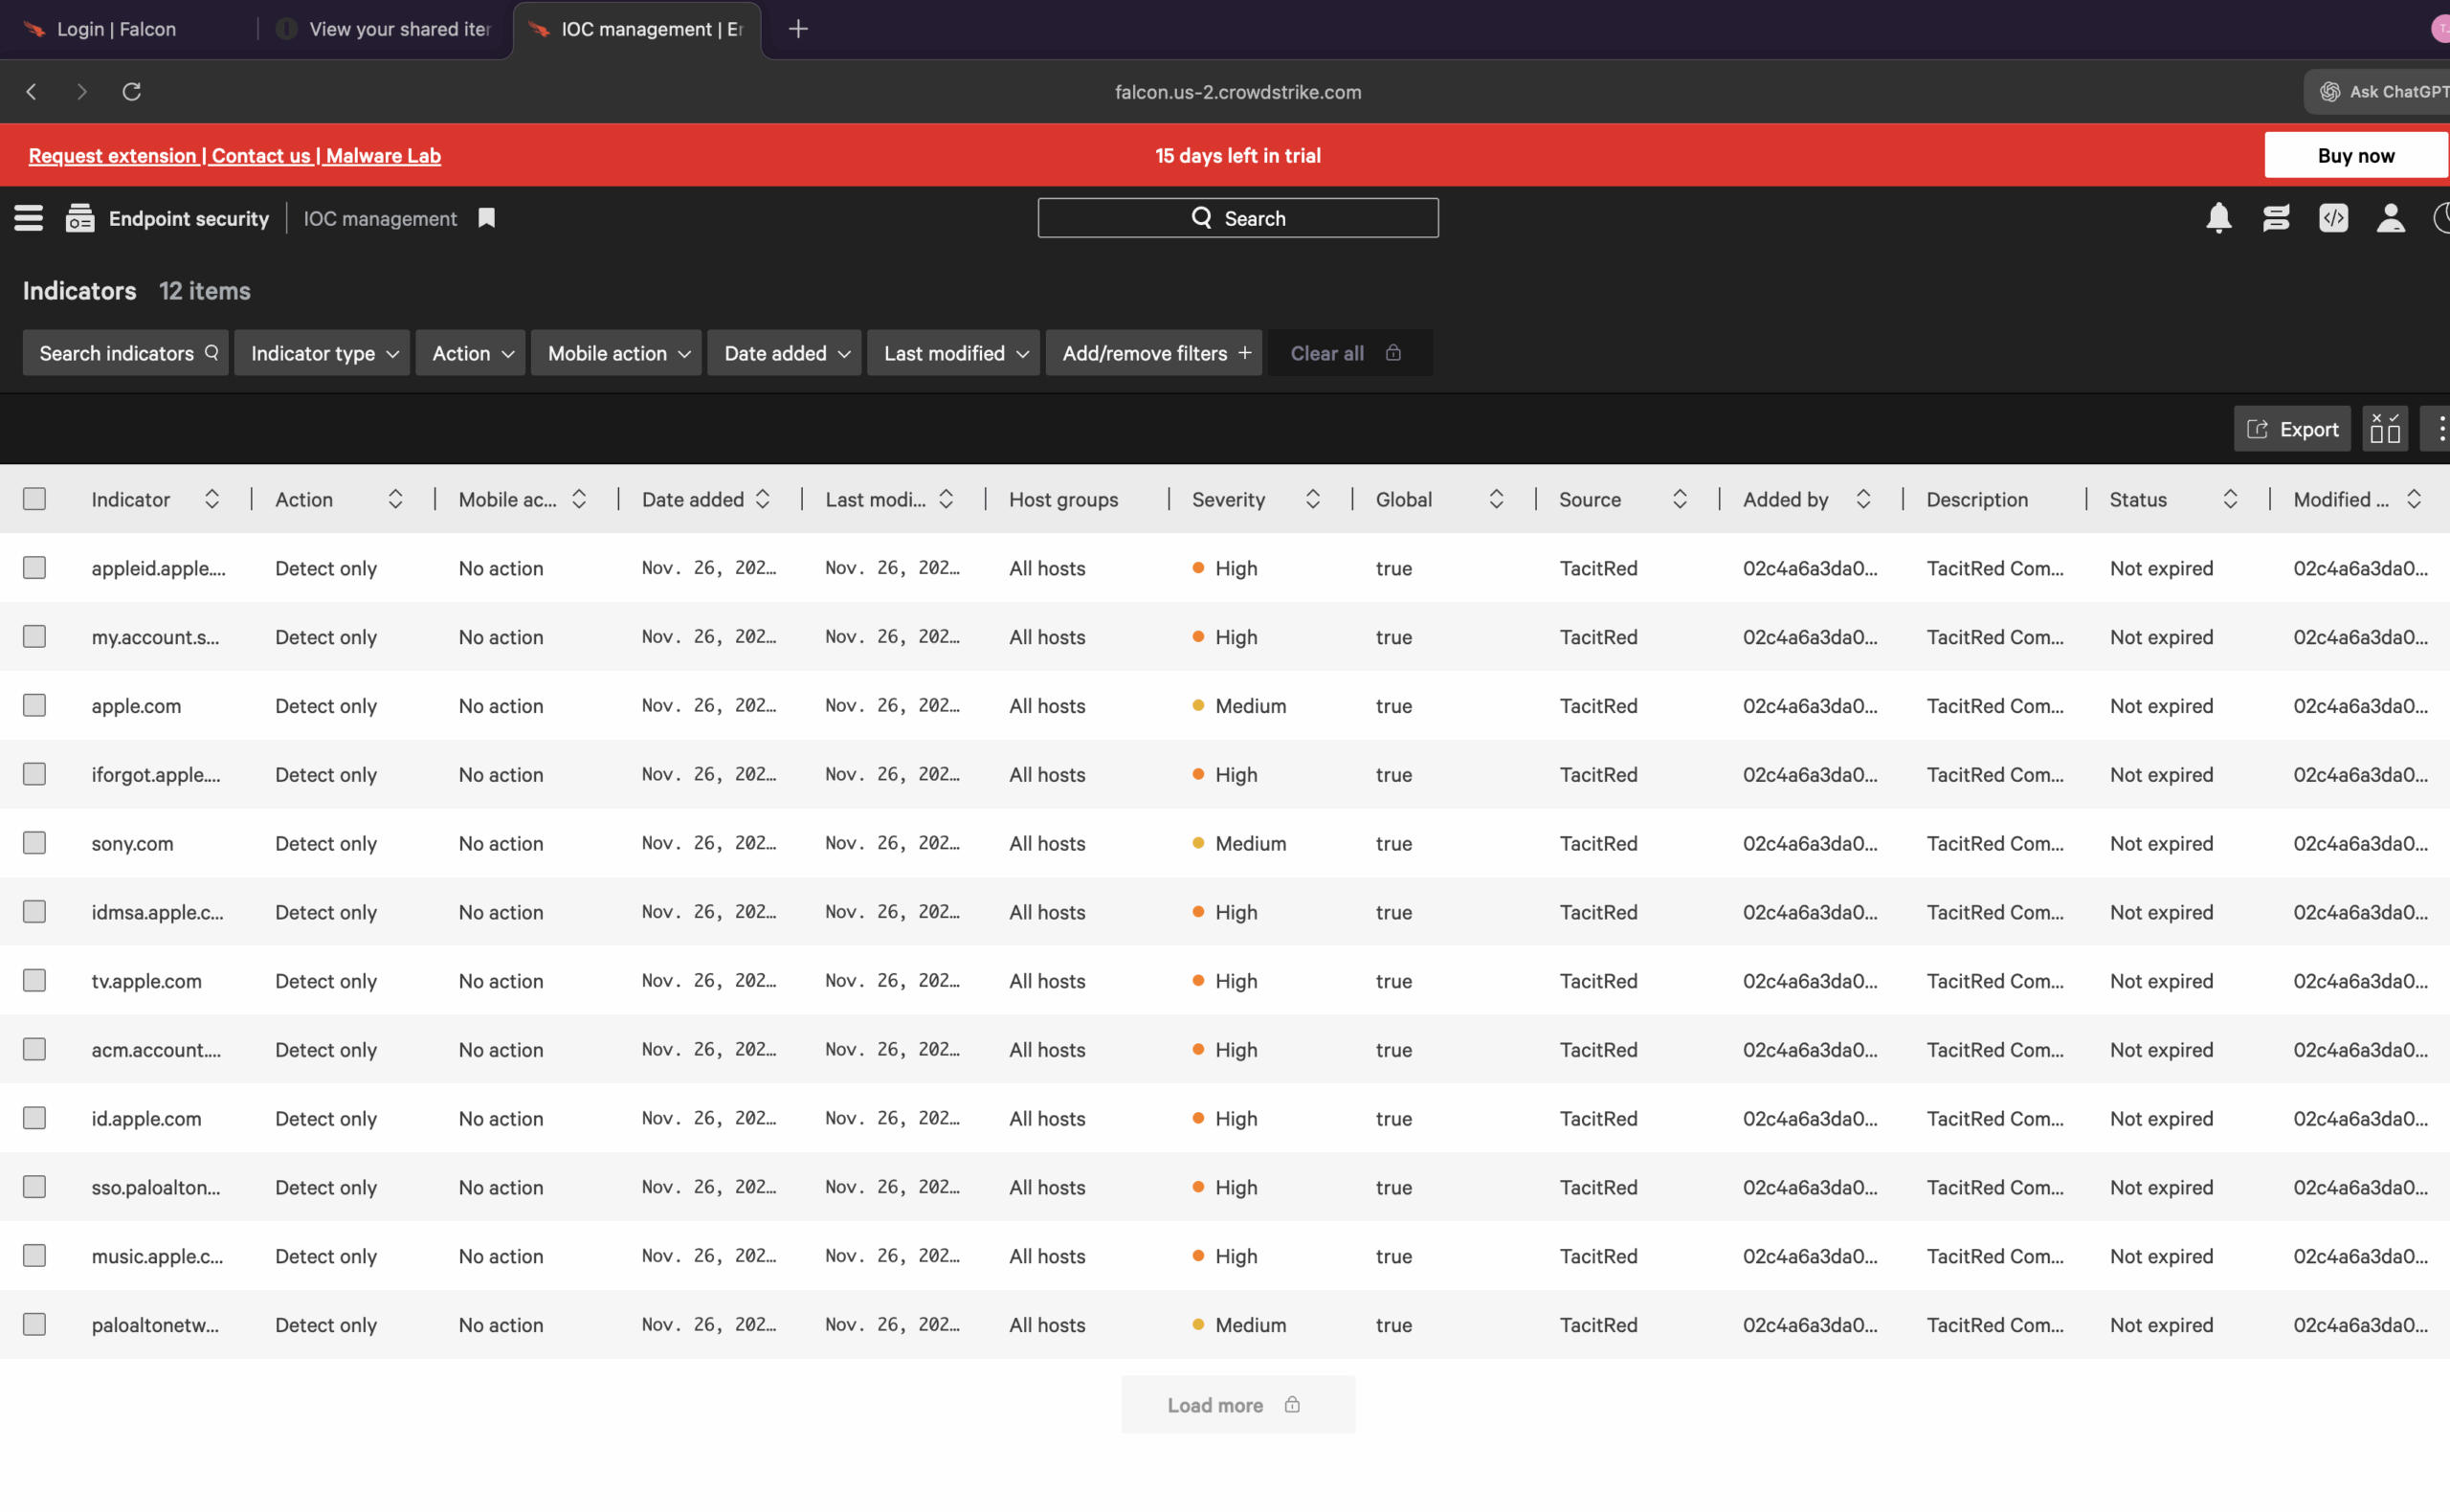Open the Mobile action filter dropdown
The width and height of the screenshot is (2450, 1512).
point(617,353)
